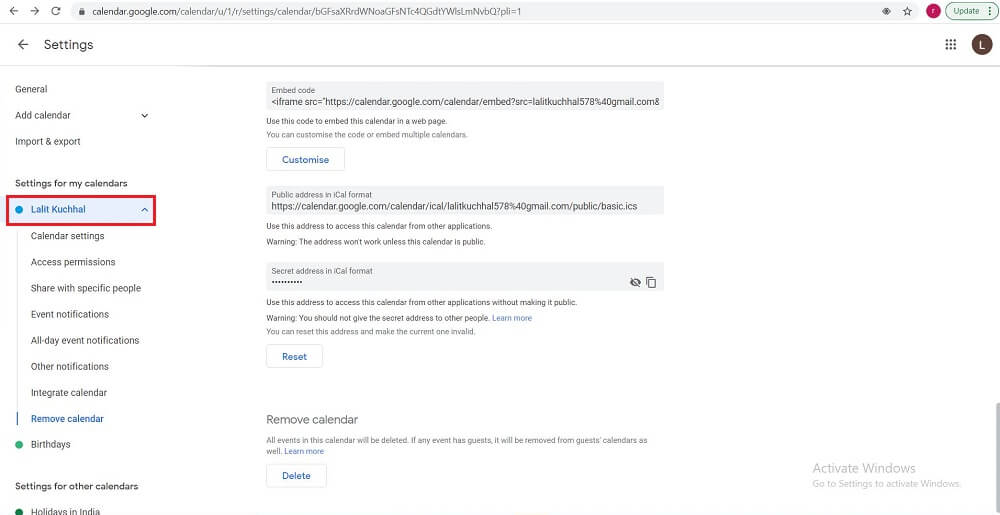1000x515 pixels.
Task: Click the Settings page title
Action: (68, 45)
